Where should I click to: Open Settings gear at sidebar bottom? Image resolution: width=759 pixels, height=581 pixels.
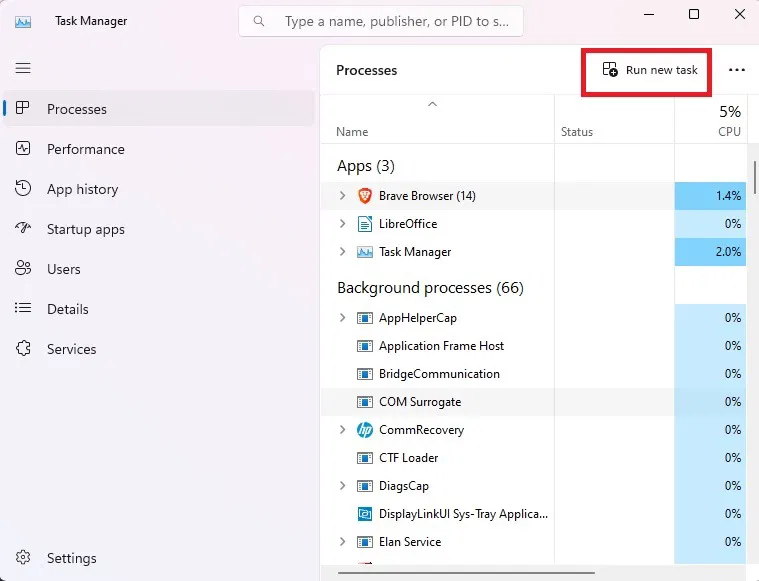point(23,557)
